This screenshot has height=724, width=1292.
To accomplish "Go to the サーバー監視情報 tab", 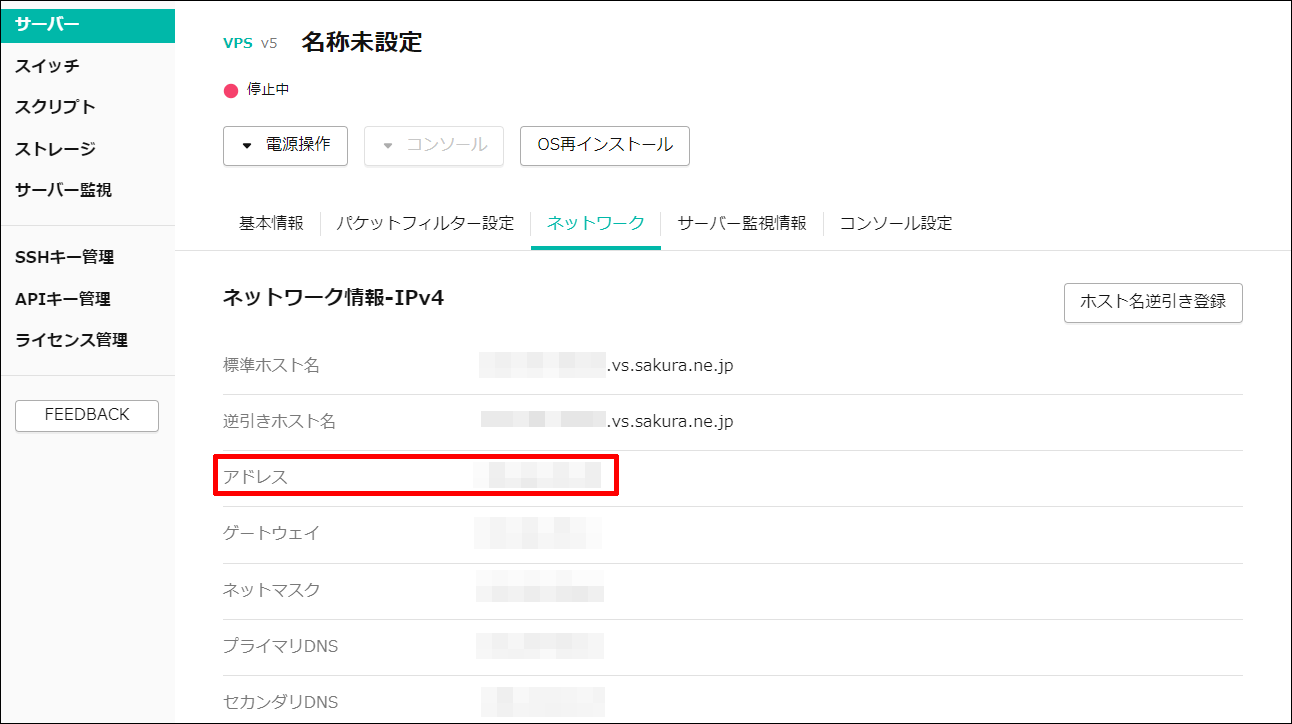I will 741,223.
